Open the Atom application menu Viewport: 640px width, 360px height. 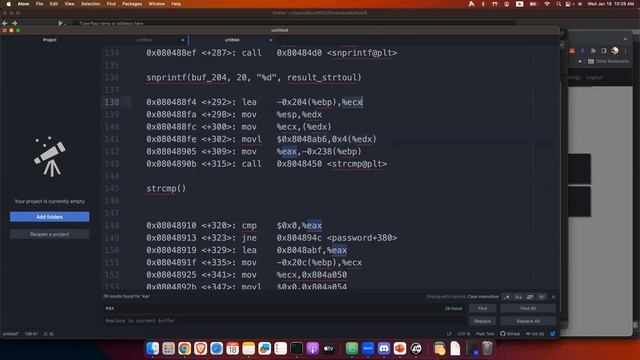pyautogui.click(x=23, y=4)
